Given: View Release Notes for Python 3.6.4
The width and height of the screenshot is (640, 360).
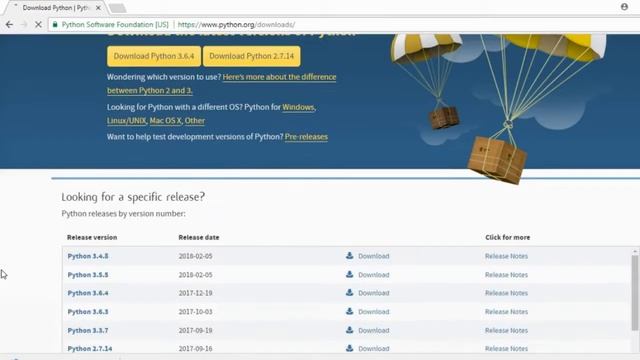Looking at the screenshot, I should [x=506, y=293].
